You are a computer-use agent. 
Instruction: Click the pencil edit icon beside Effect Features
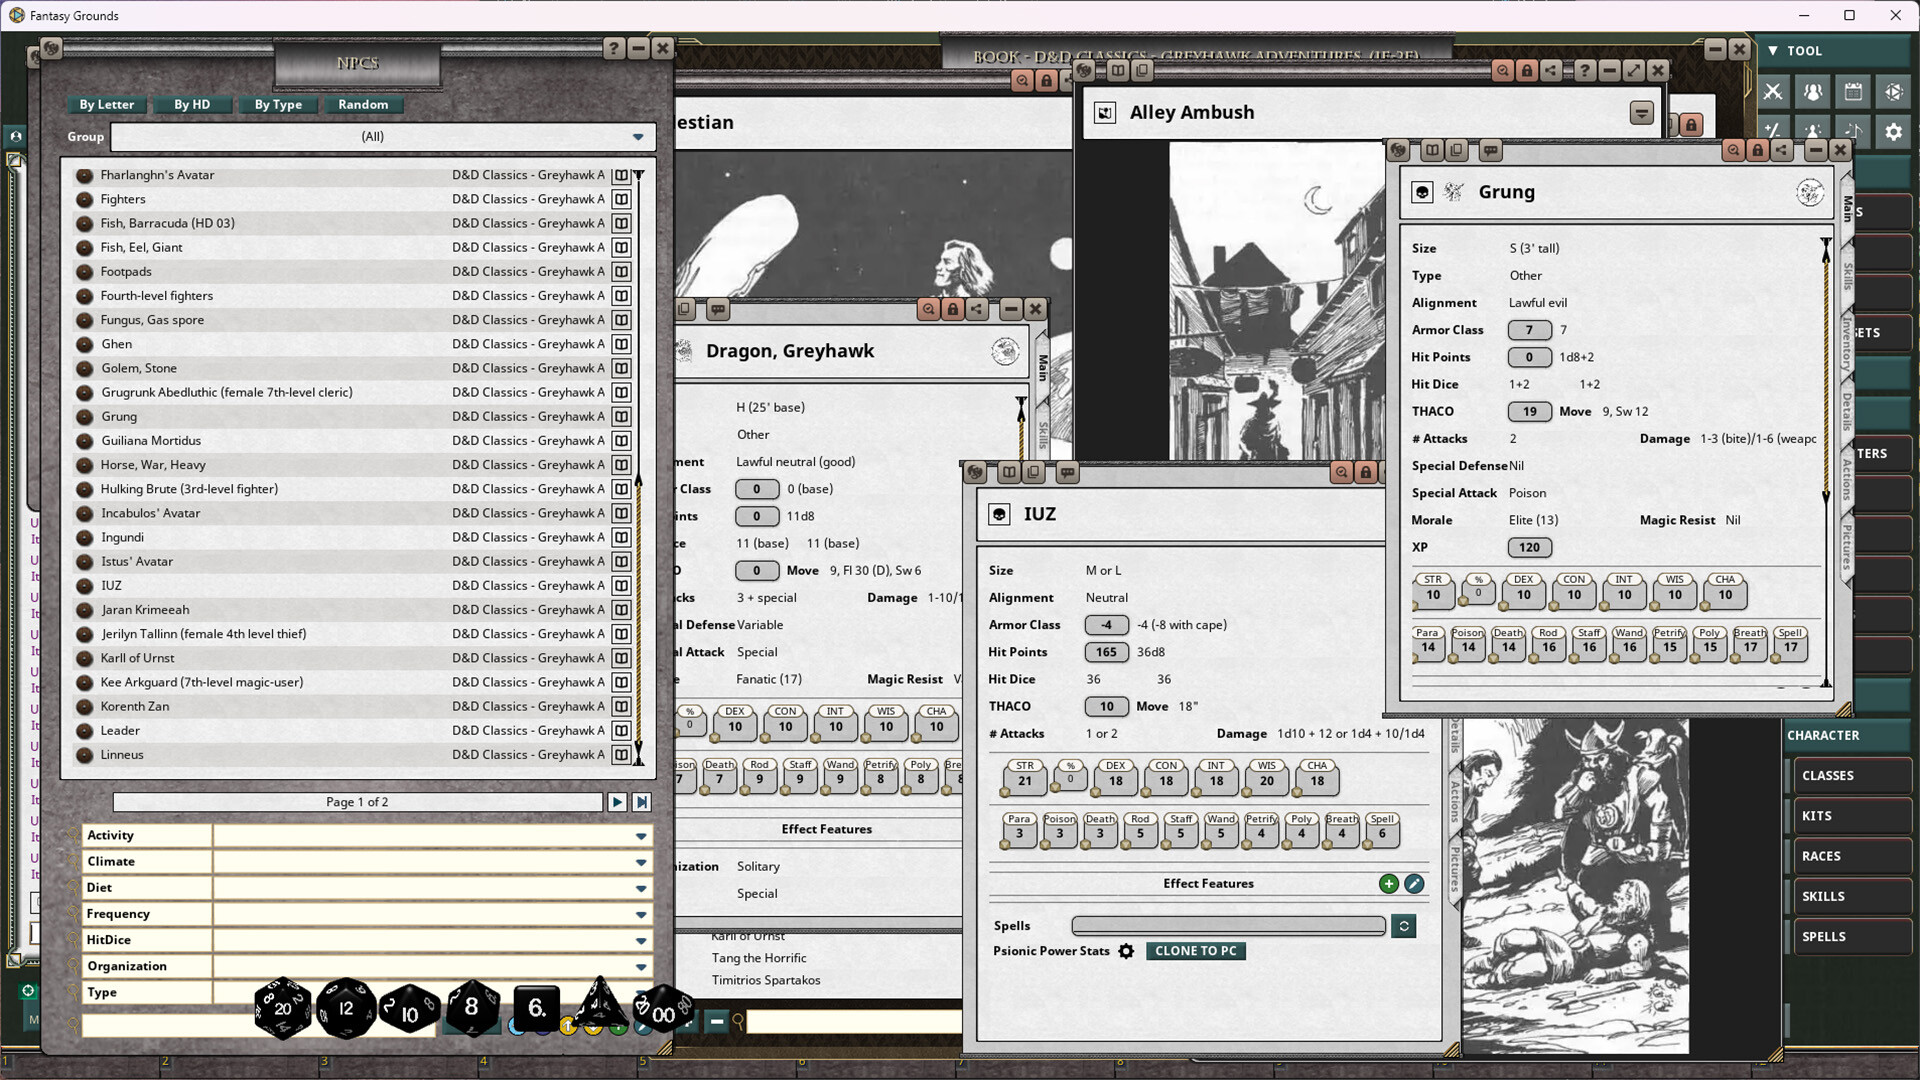click(1414, 884)
